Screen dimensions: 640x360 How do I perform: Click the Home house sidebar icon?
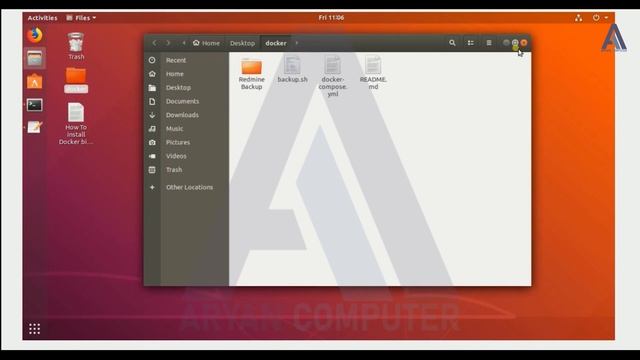point(152,74)
